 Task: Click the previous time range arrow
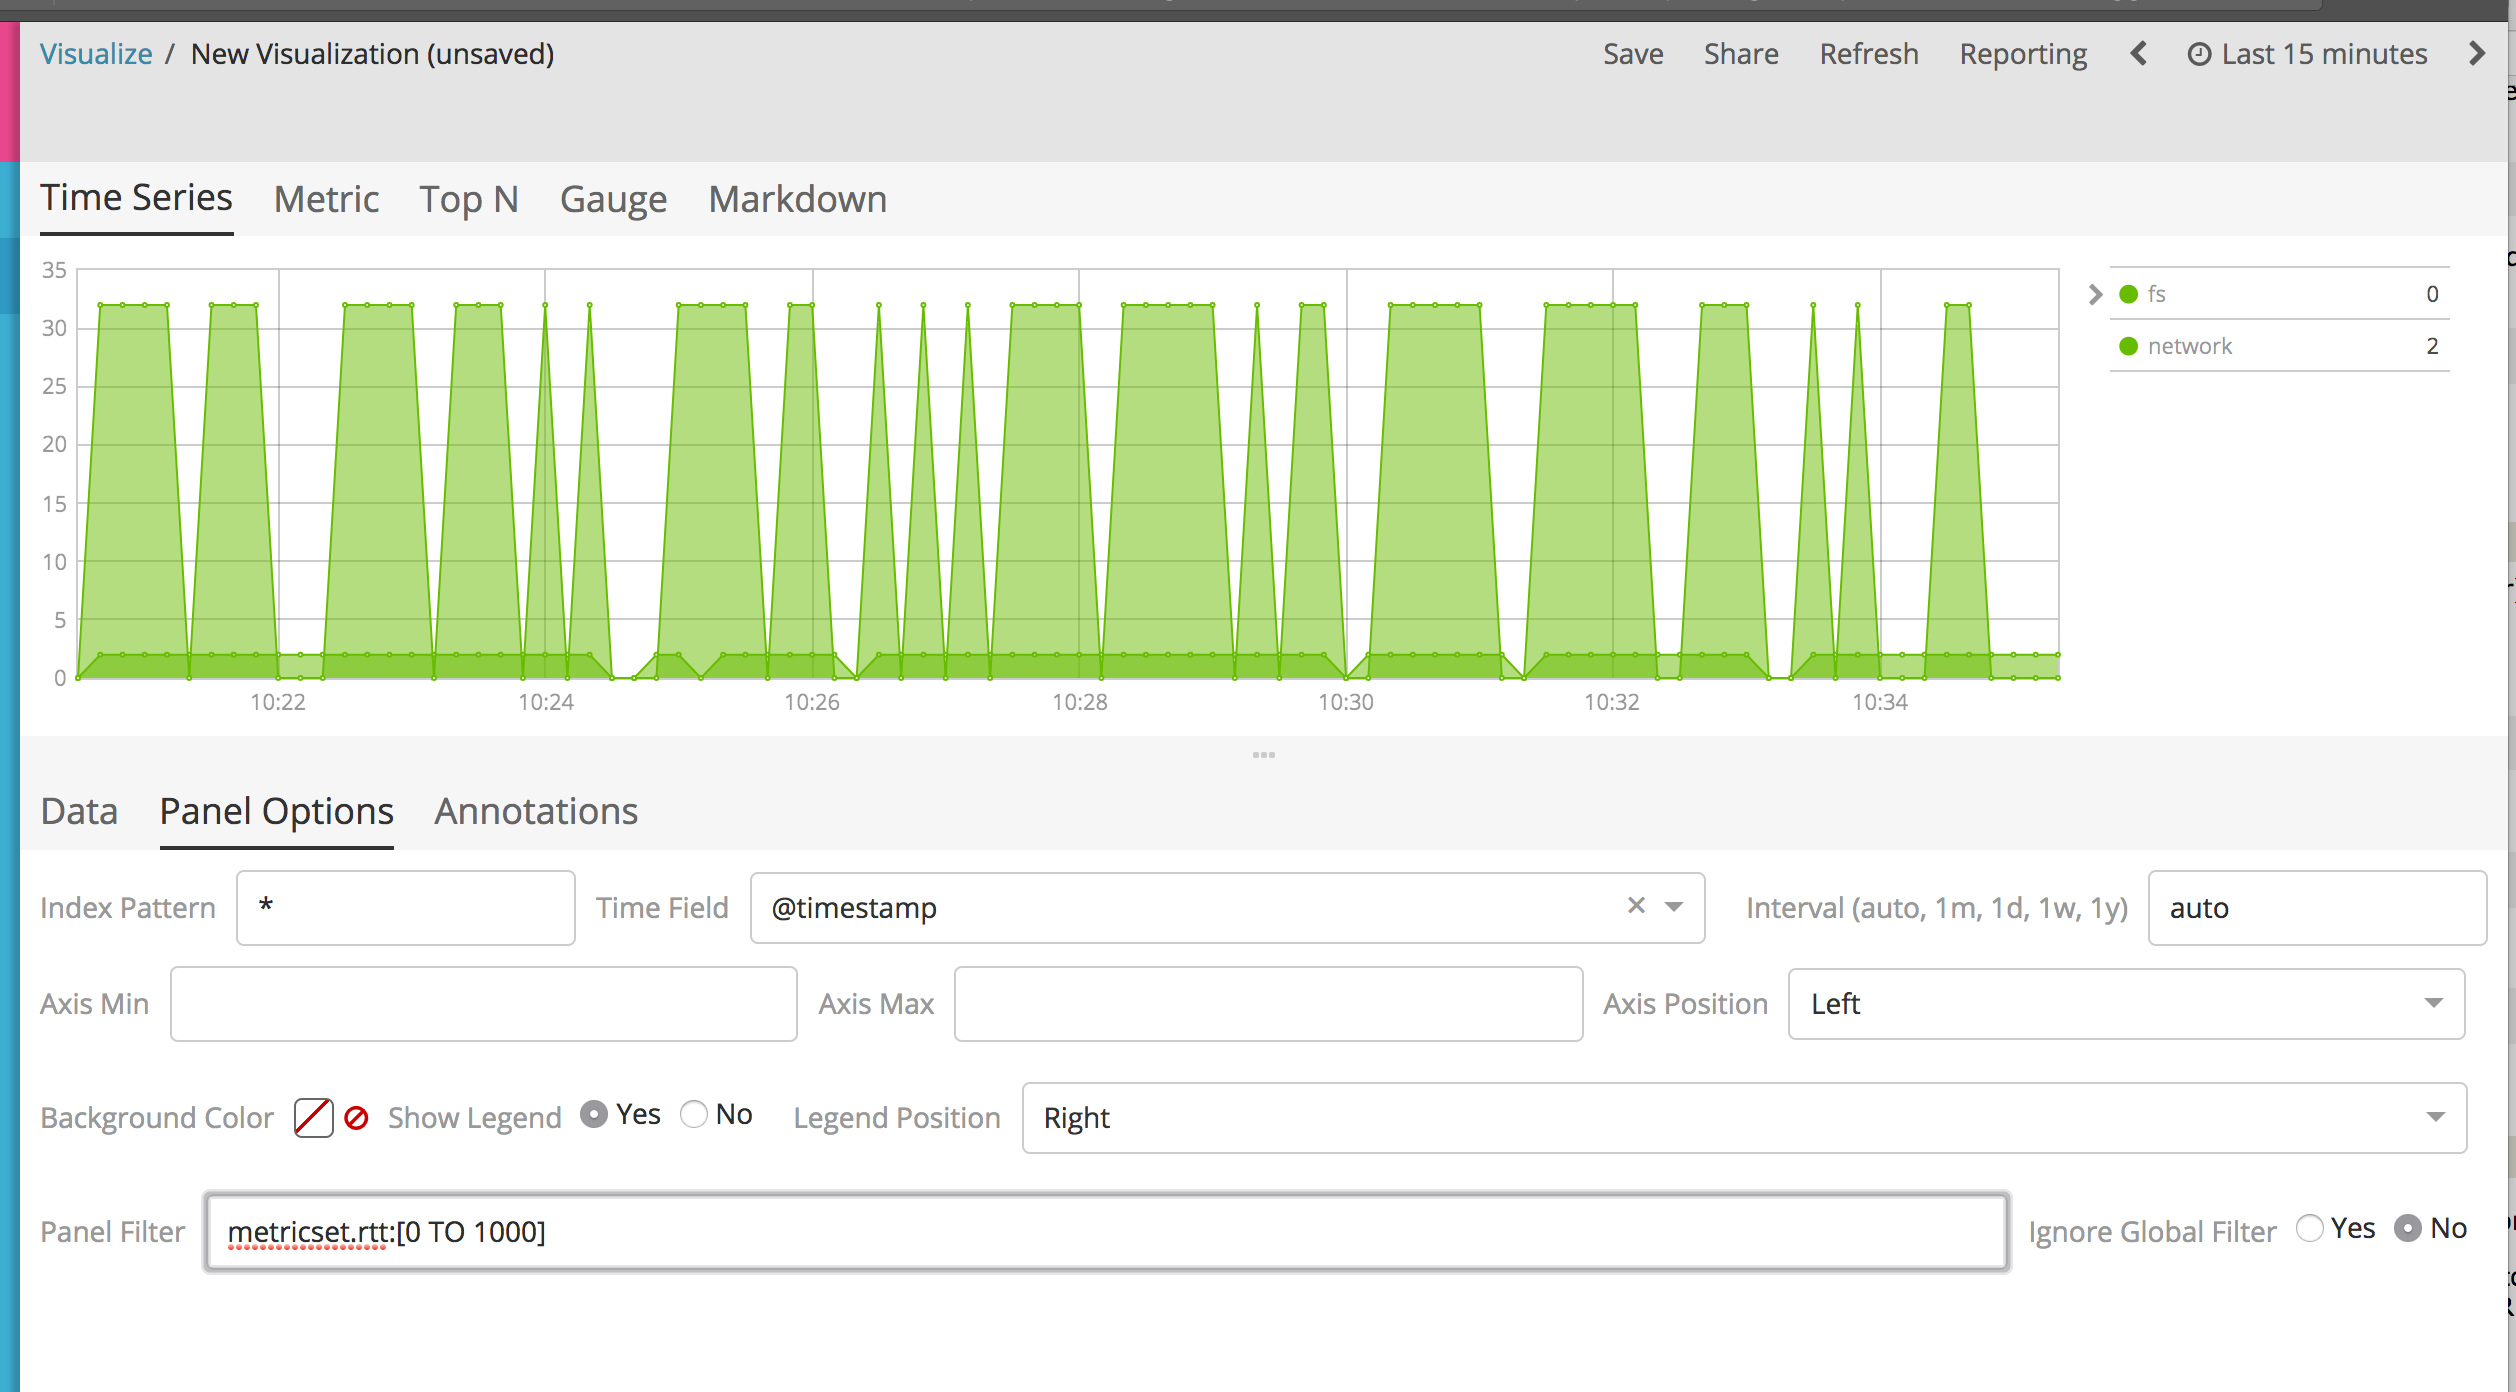(2138, 54)
